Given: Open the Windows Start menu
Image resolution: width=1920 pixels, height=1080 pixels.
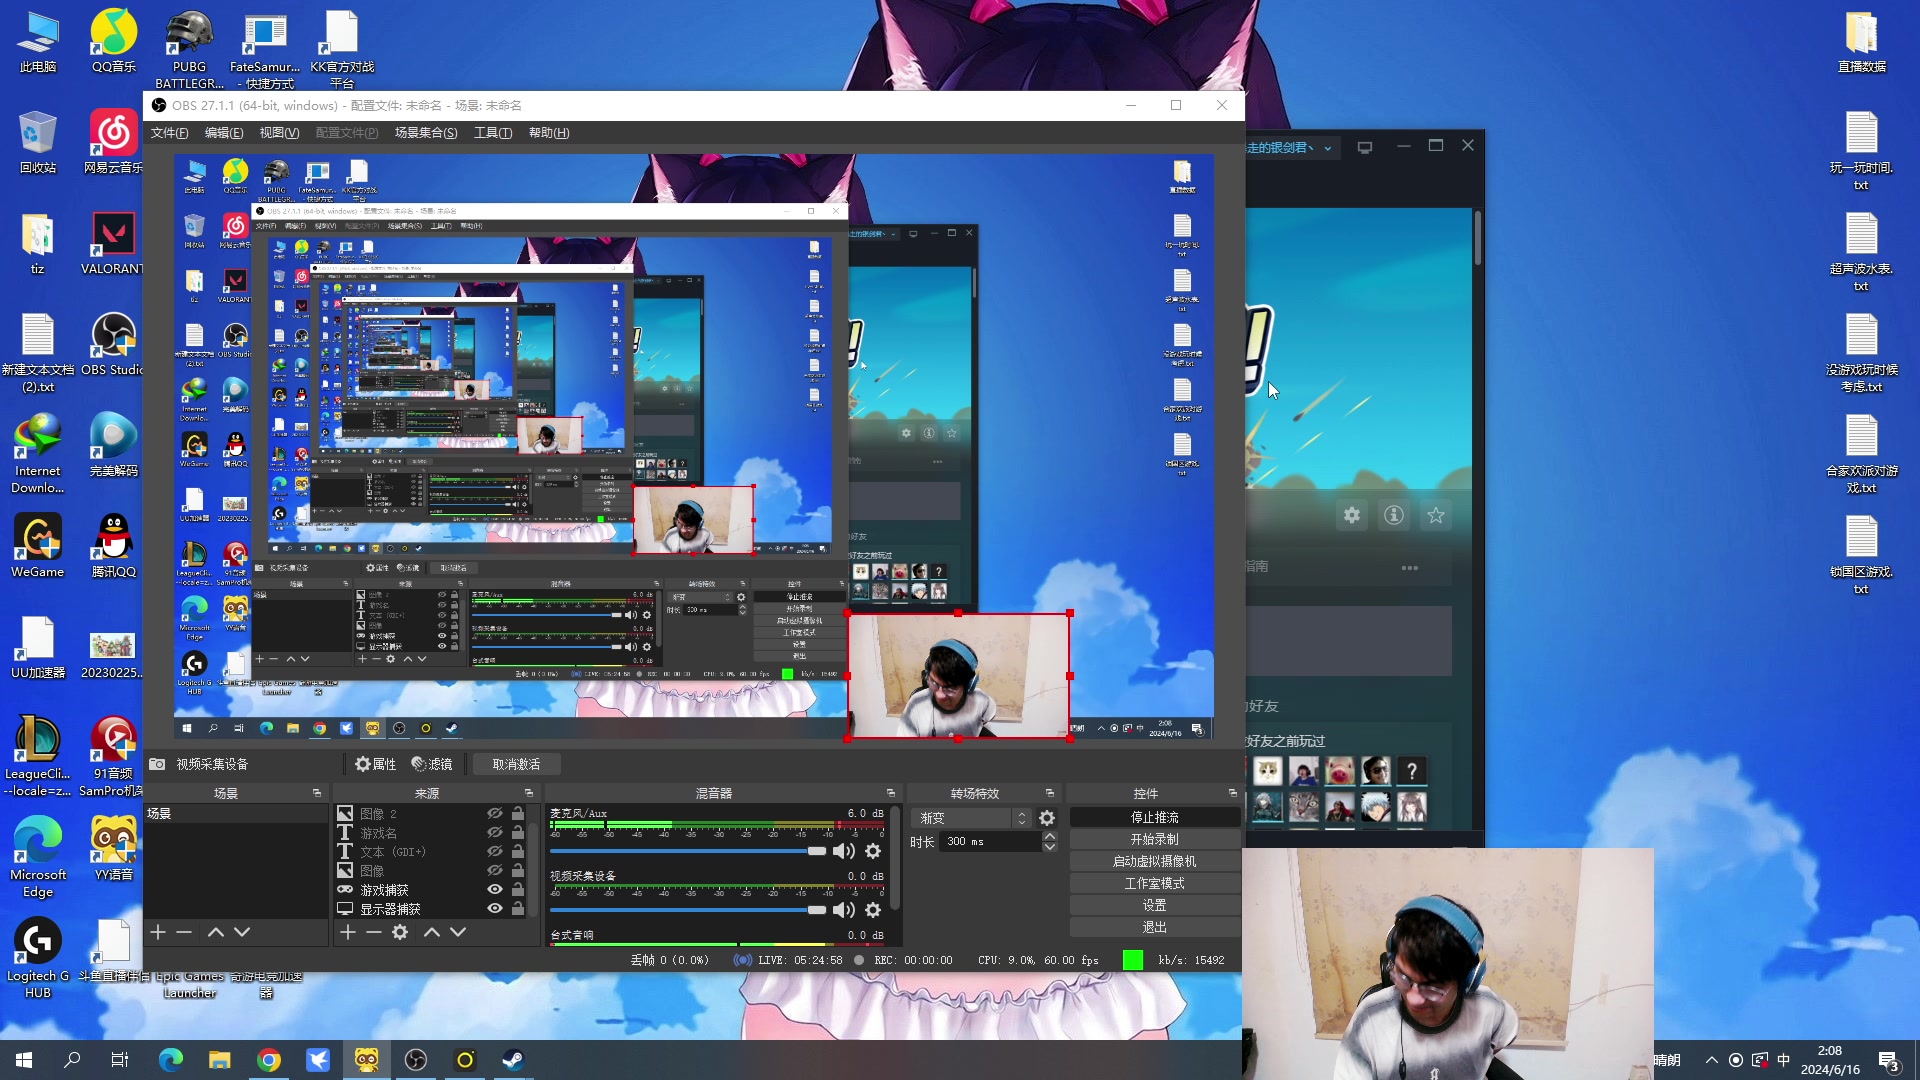Looking at the screenshot, I should 24,1060.
